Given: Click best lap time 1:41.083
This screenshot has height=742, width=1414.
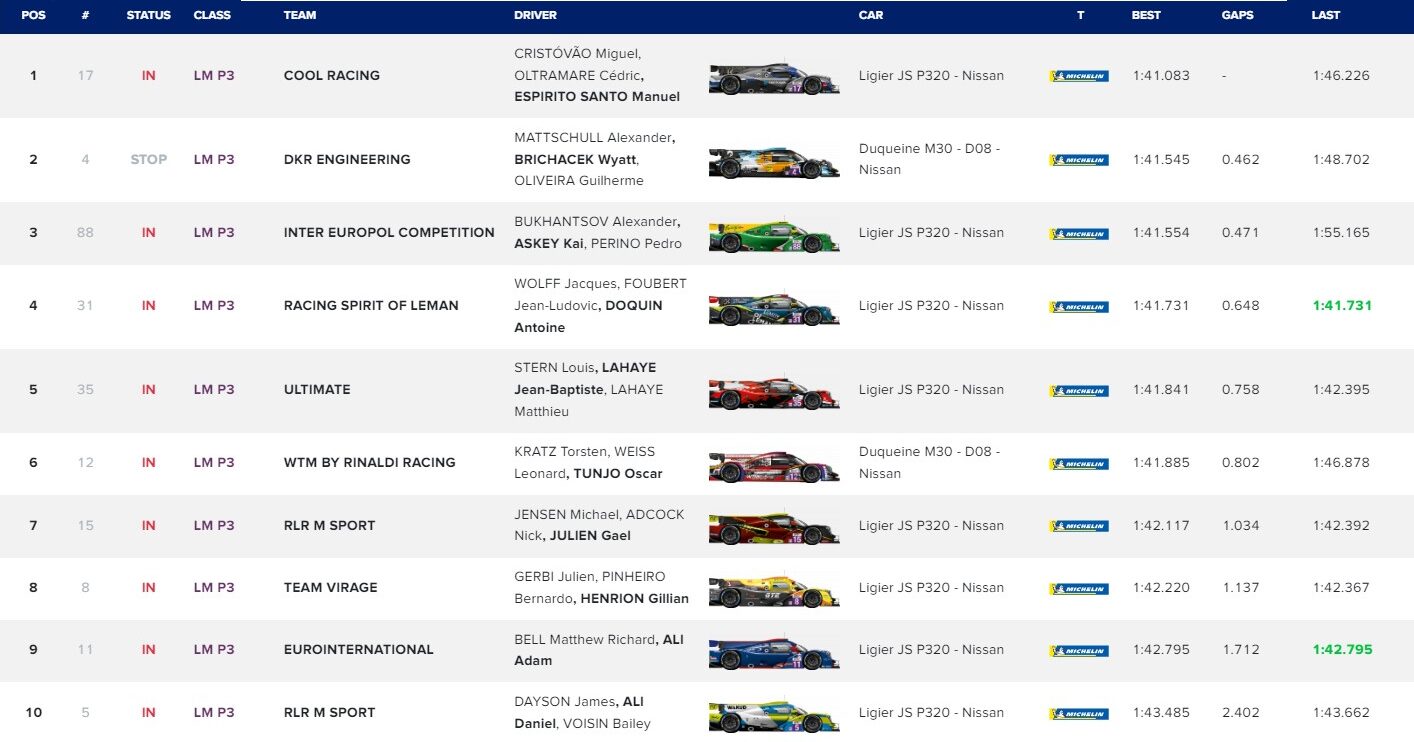Looking at the screenshot, I should (1161, 75).
